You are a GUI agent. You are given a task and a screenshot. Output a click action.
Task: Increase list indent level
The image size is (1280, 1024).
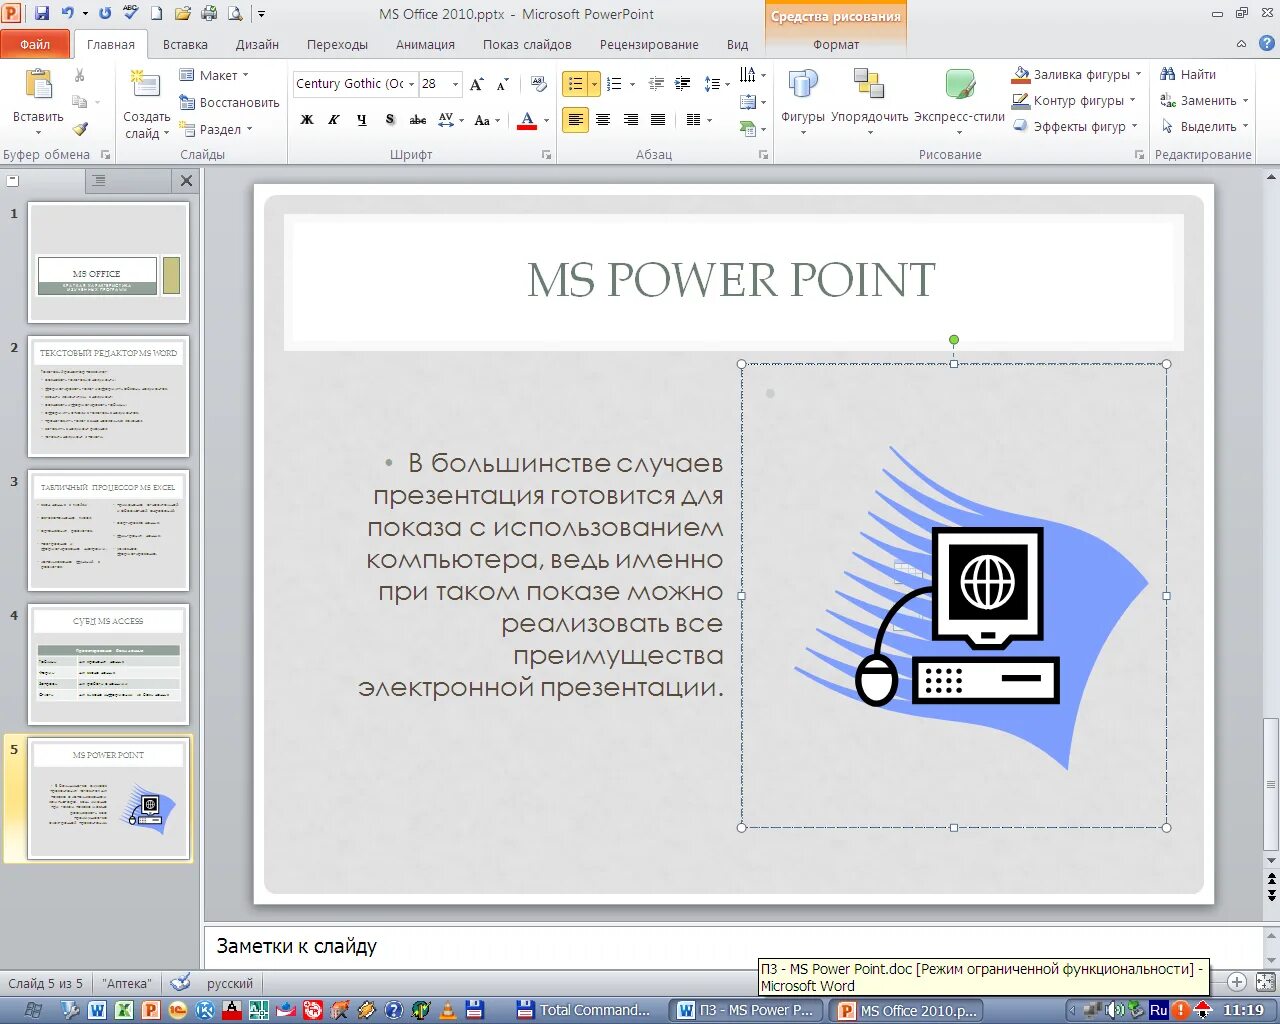[x=683, y=84]
